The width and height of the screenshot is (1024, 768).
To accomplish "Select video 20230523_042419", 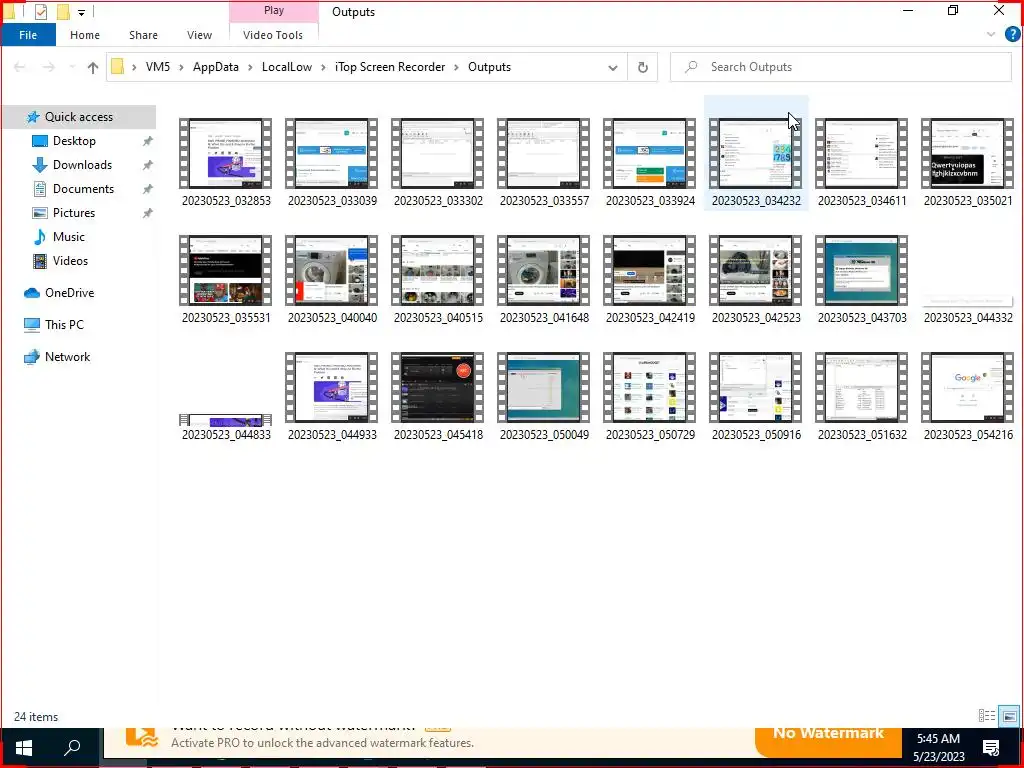I will coord(650,280).
